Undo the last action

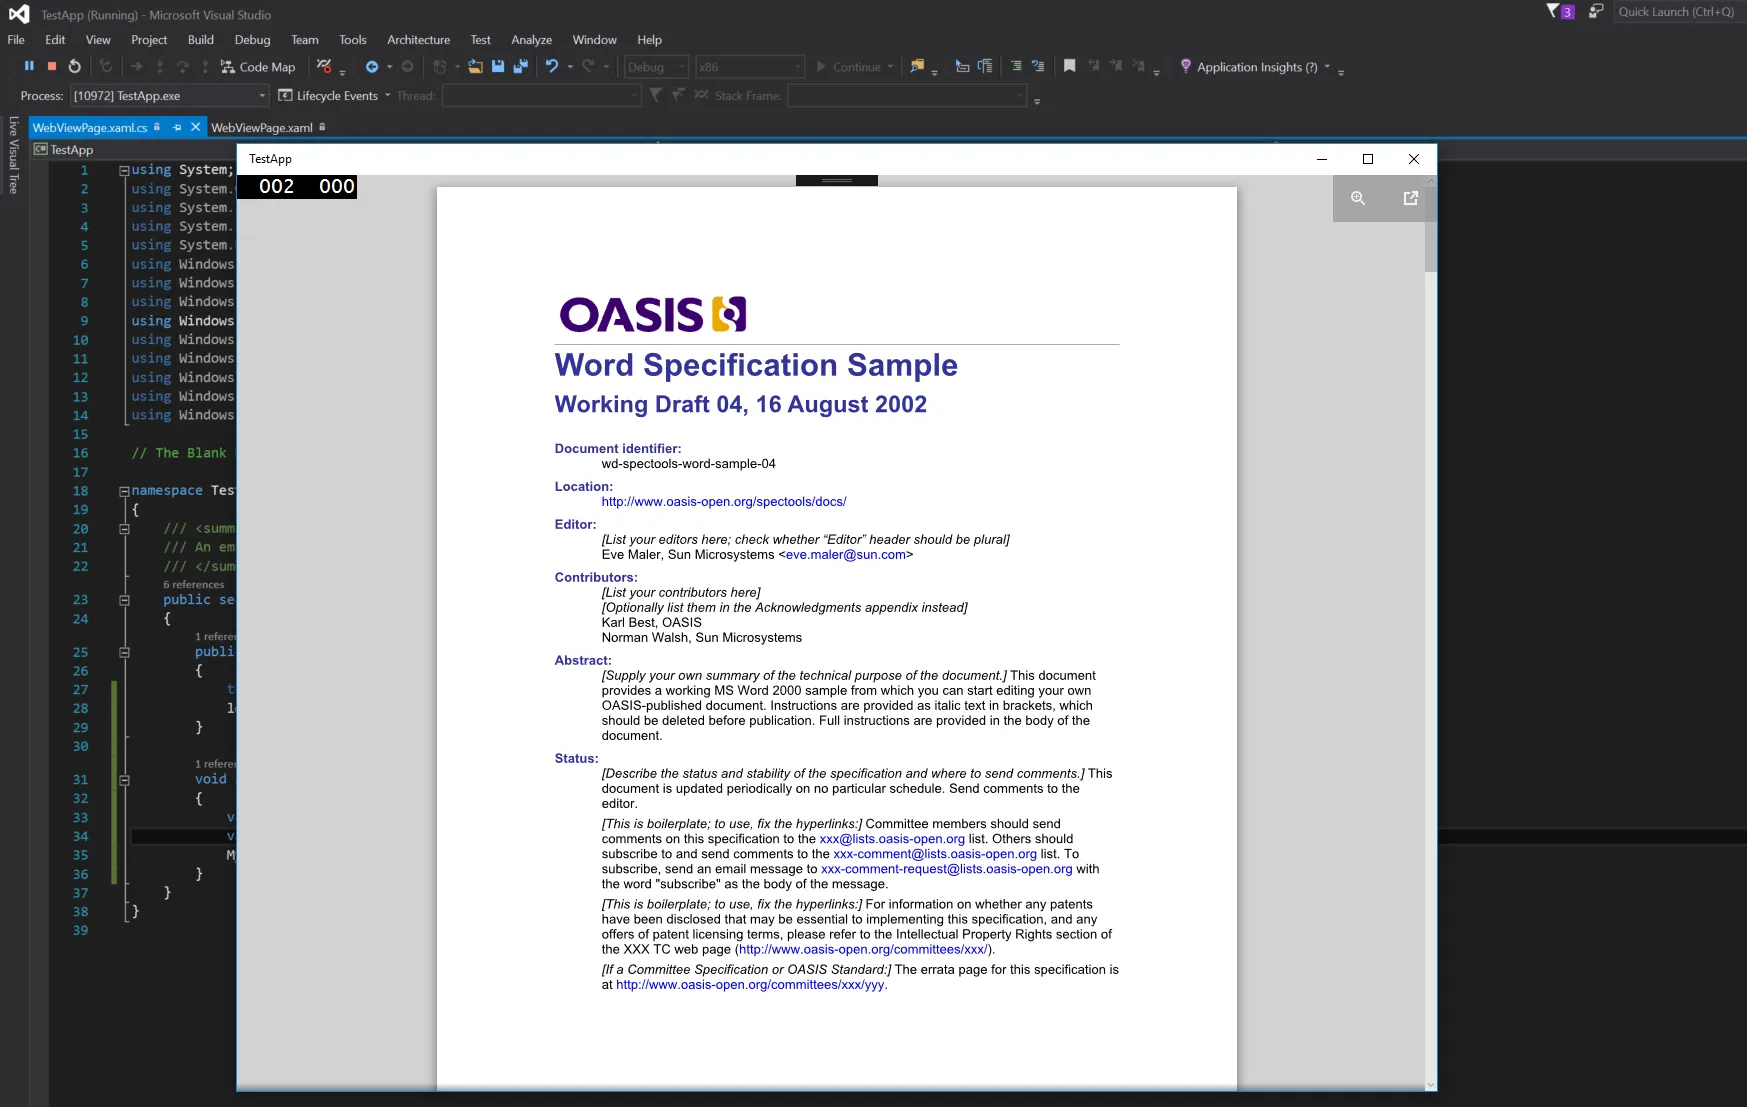[552, 67]
